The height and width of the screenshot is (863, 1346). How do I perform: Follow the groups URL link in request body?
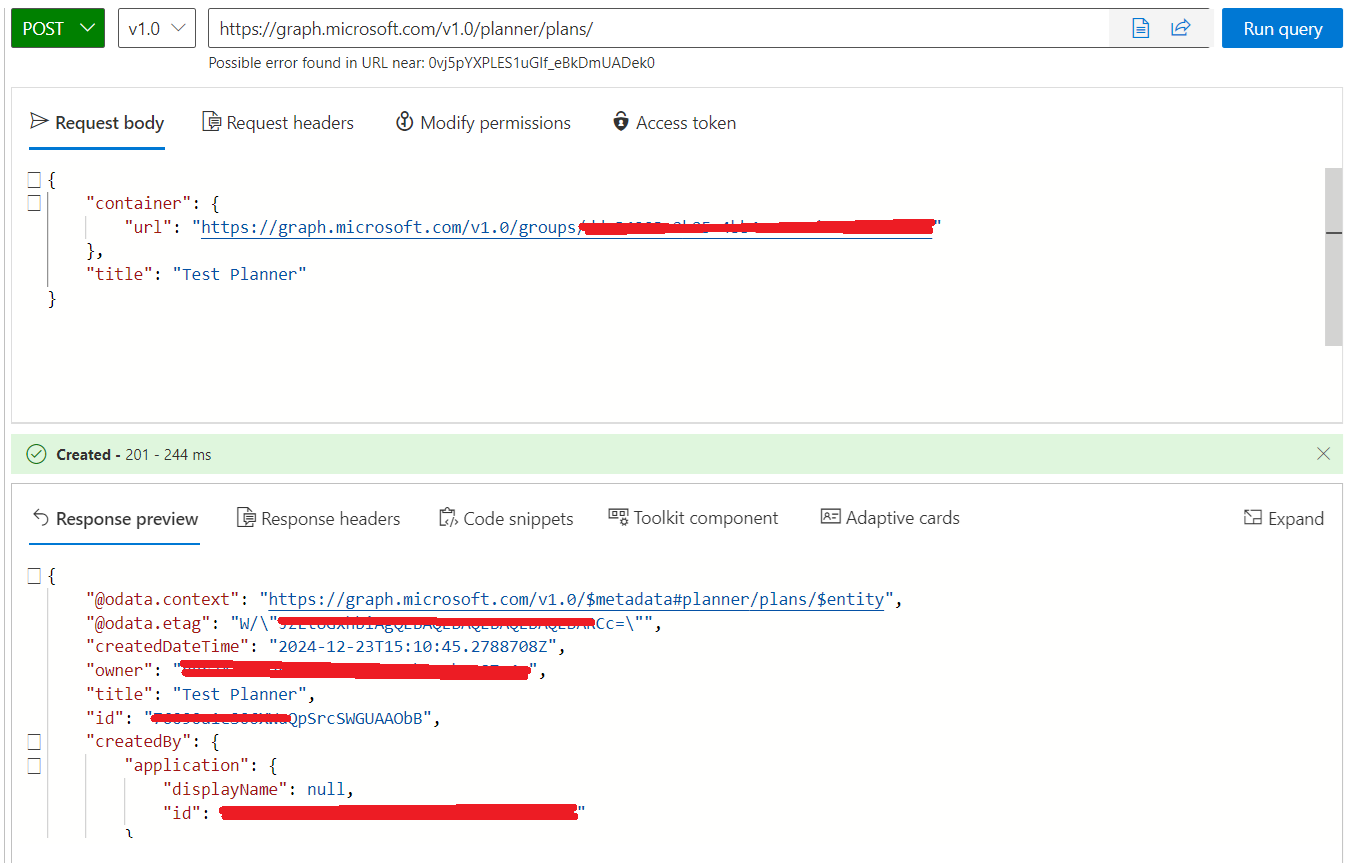pos(567,227)
